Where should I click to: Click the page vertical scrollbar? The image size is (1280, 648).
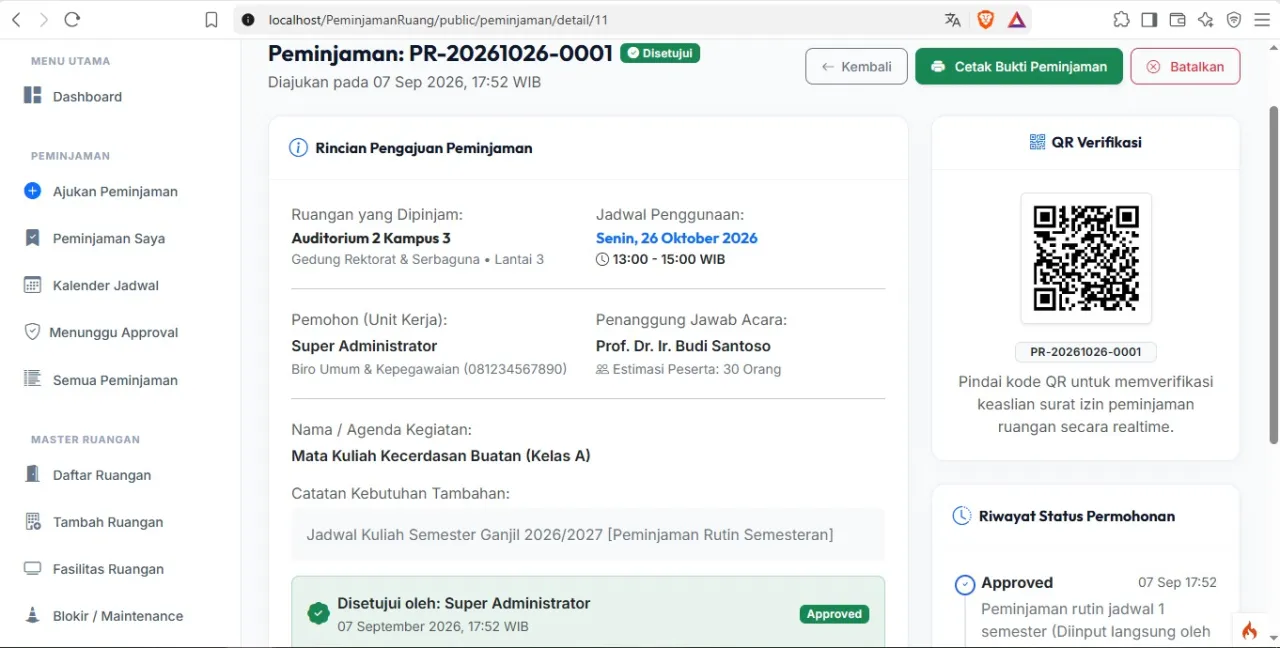pyautogui.click(x=1273, y=275)
